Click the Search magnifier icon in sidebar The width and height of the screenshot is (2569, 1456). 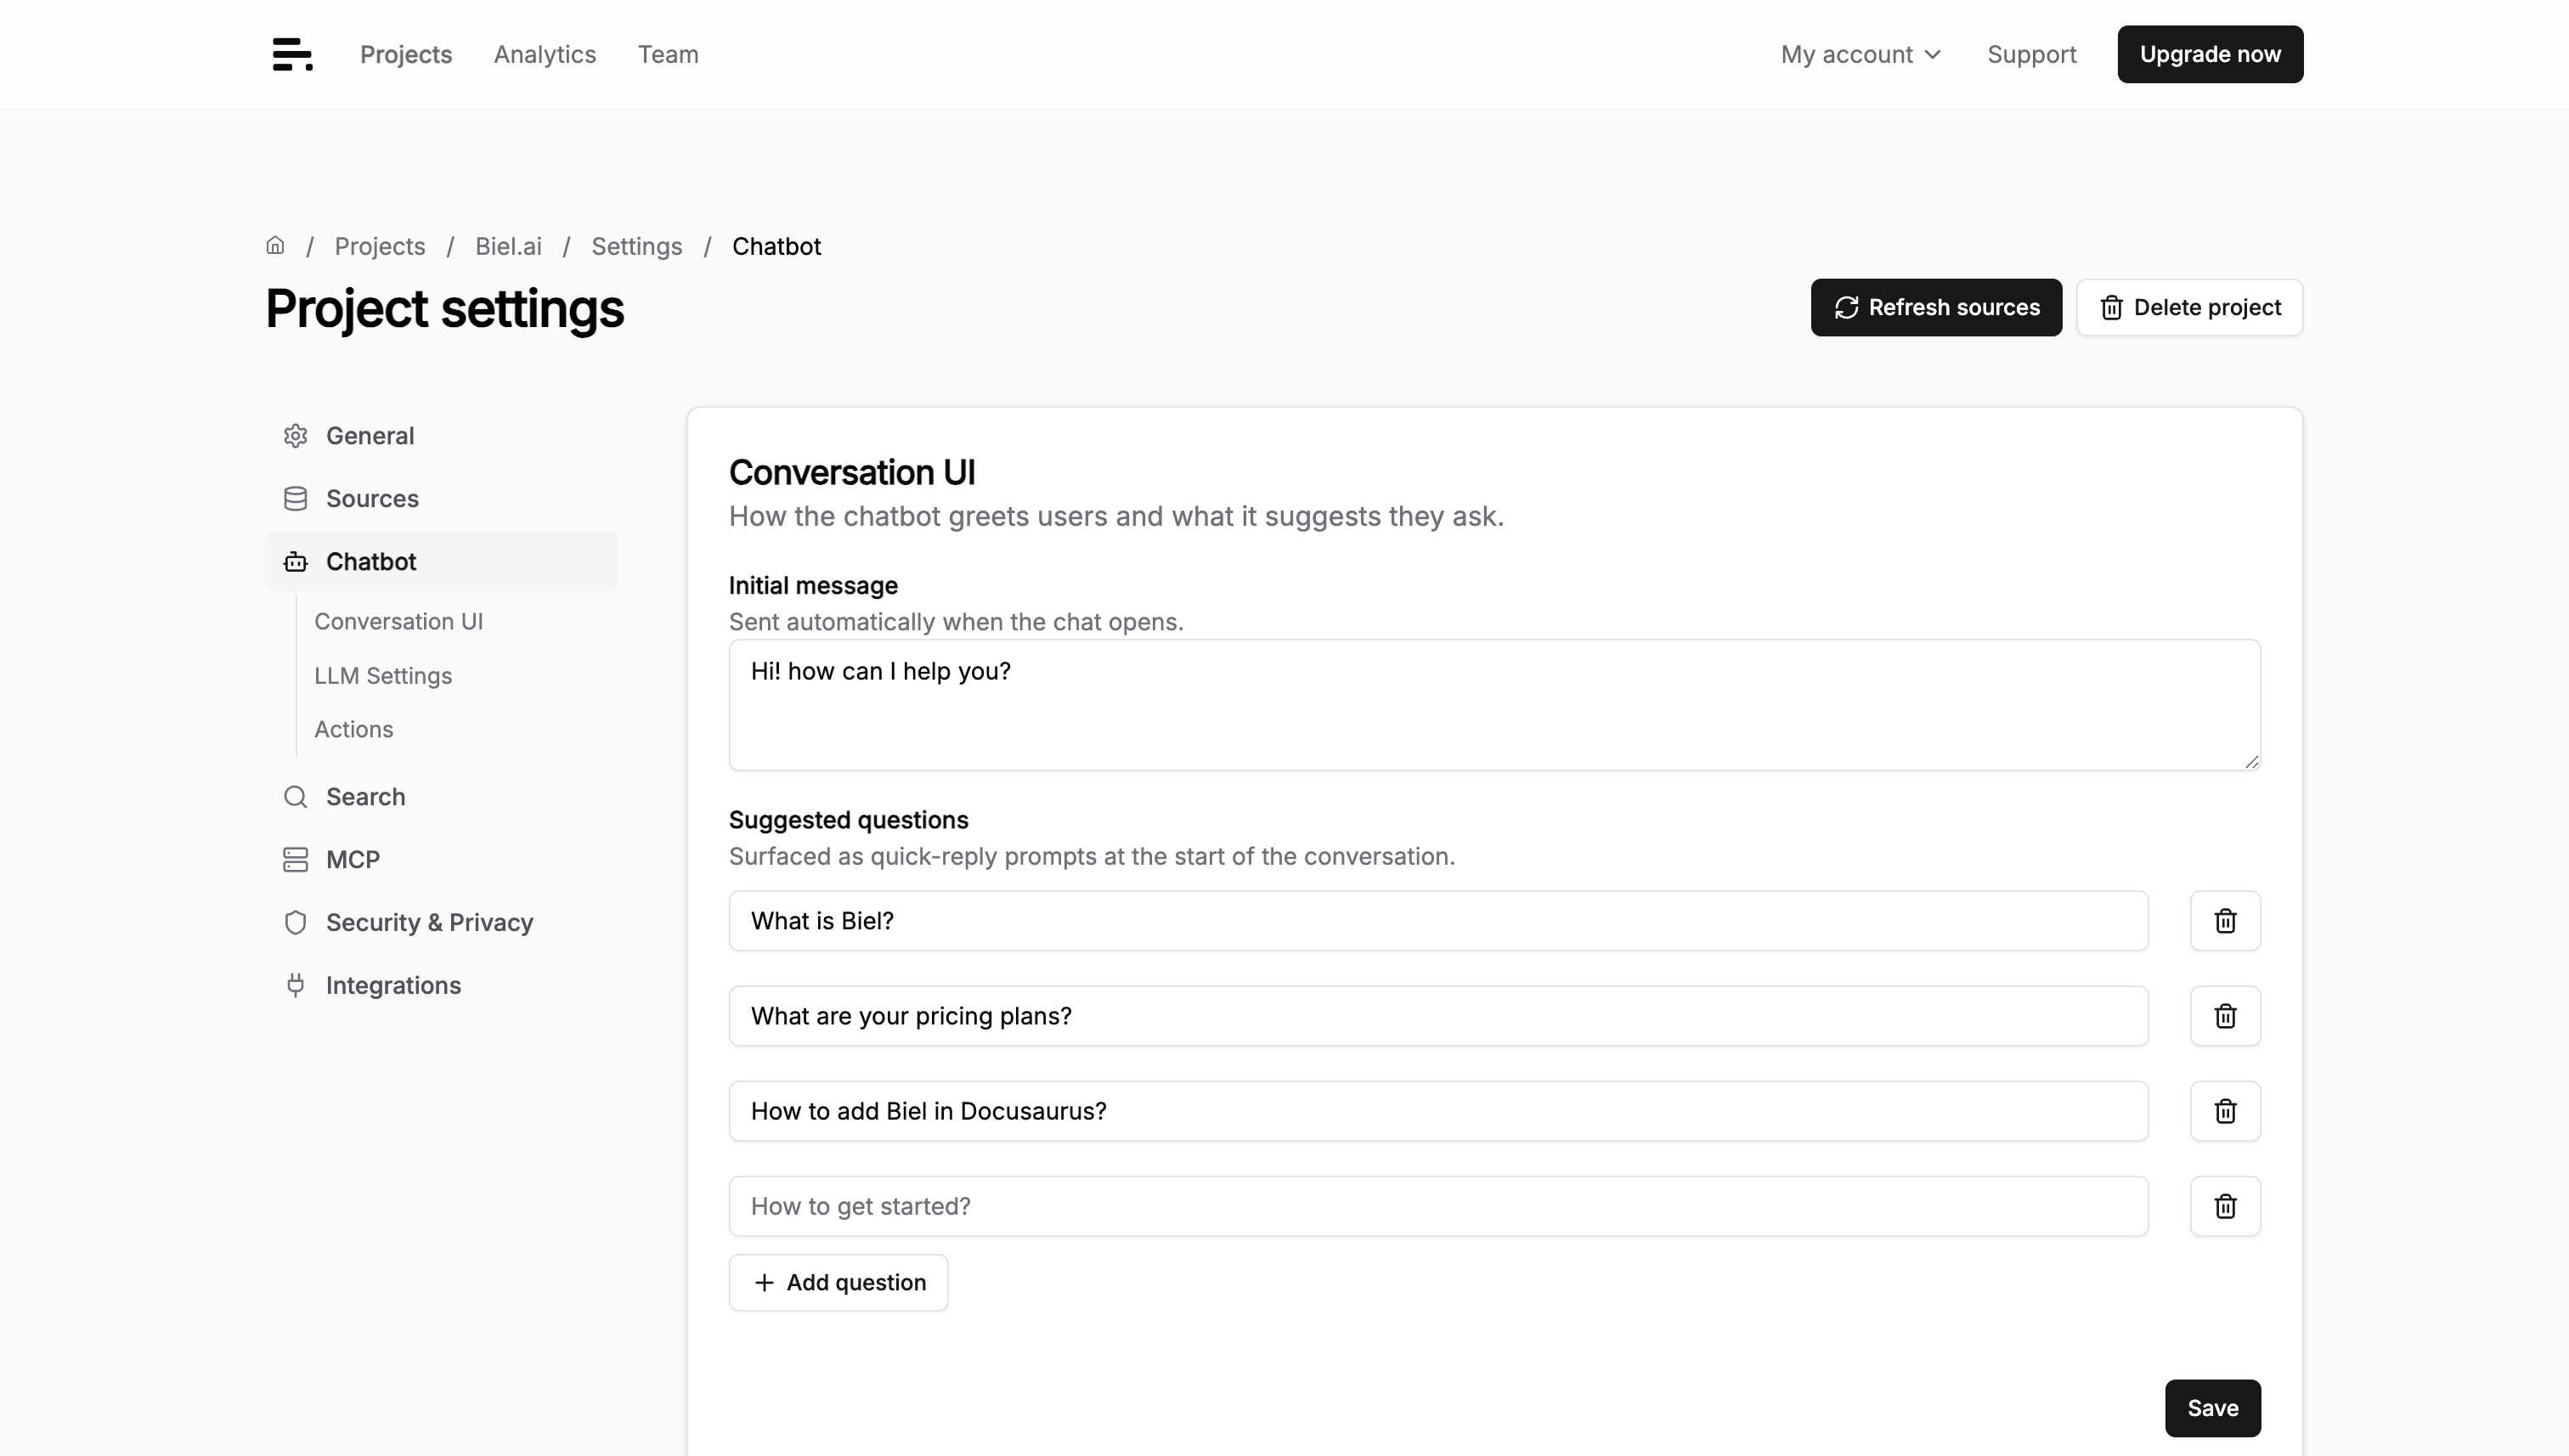click(x=295, y=797)
